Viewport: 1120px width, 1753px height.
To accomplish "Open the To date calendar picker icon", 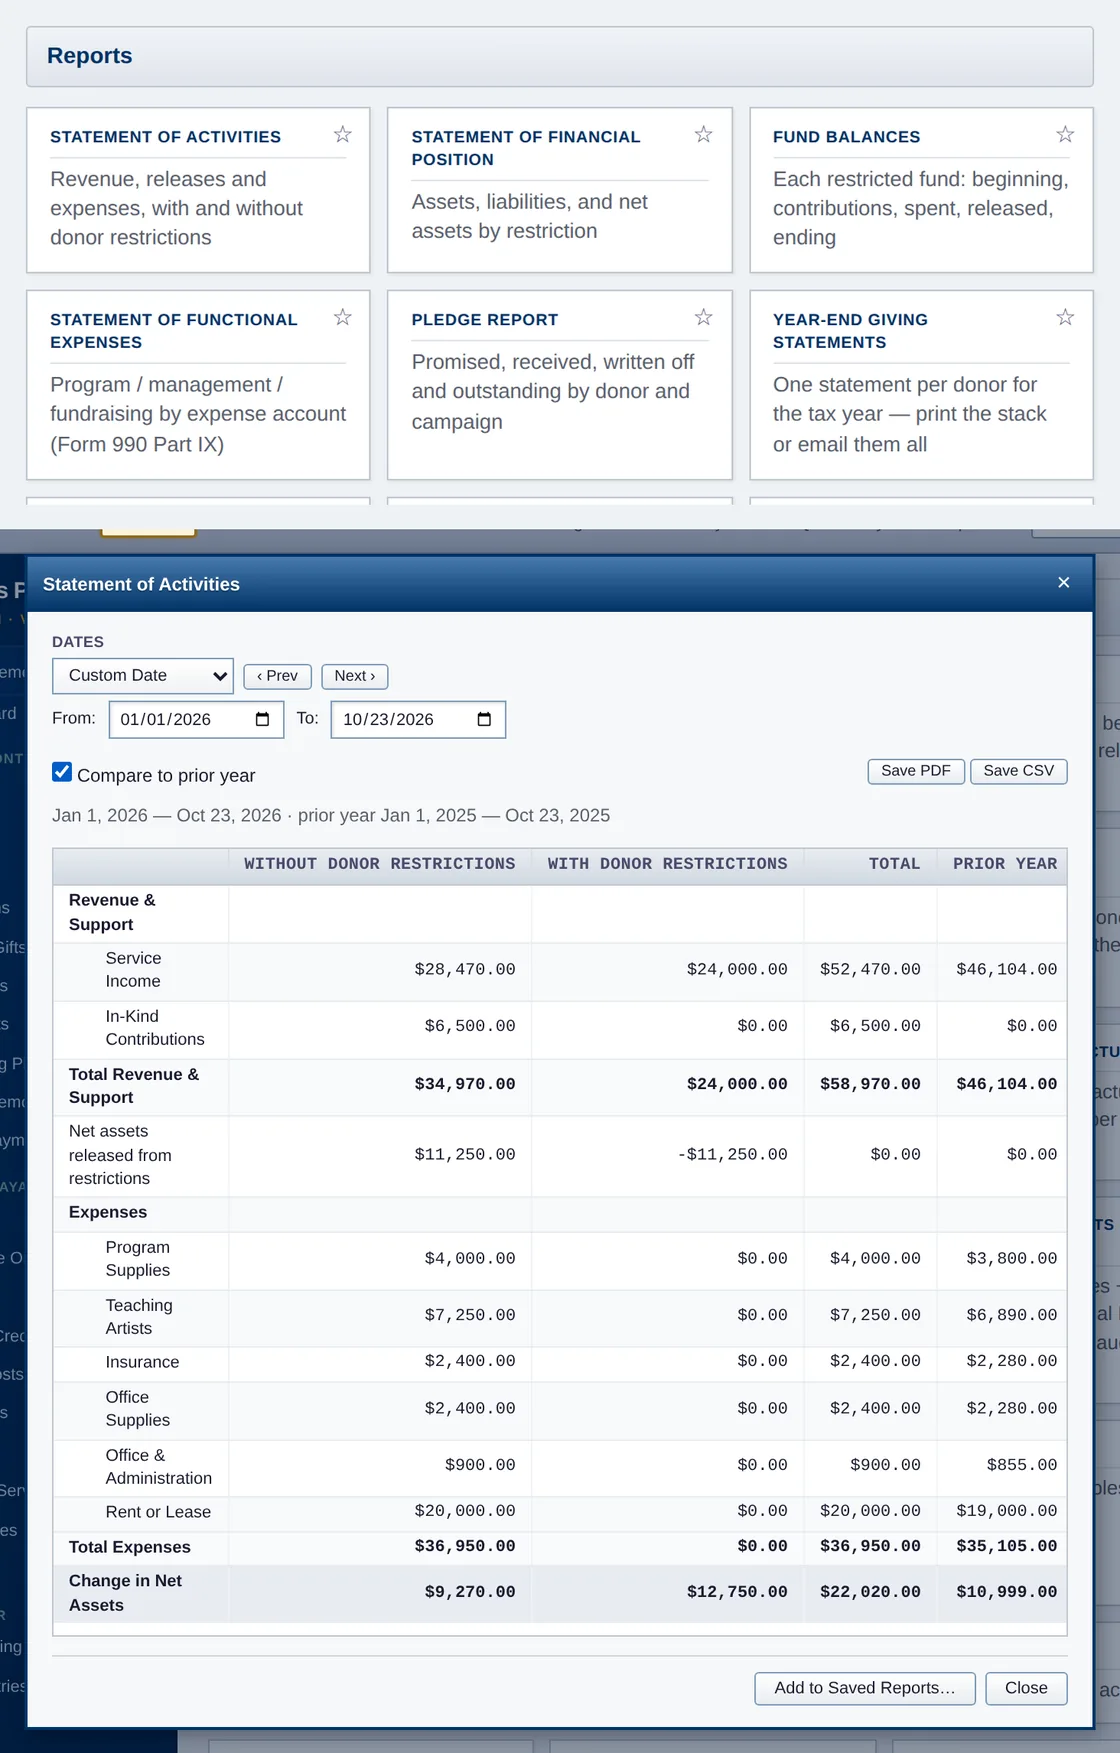I will coord(485,719).
